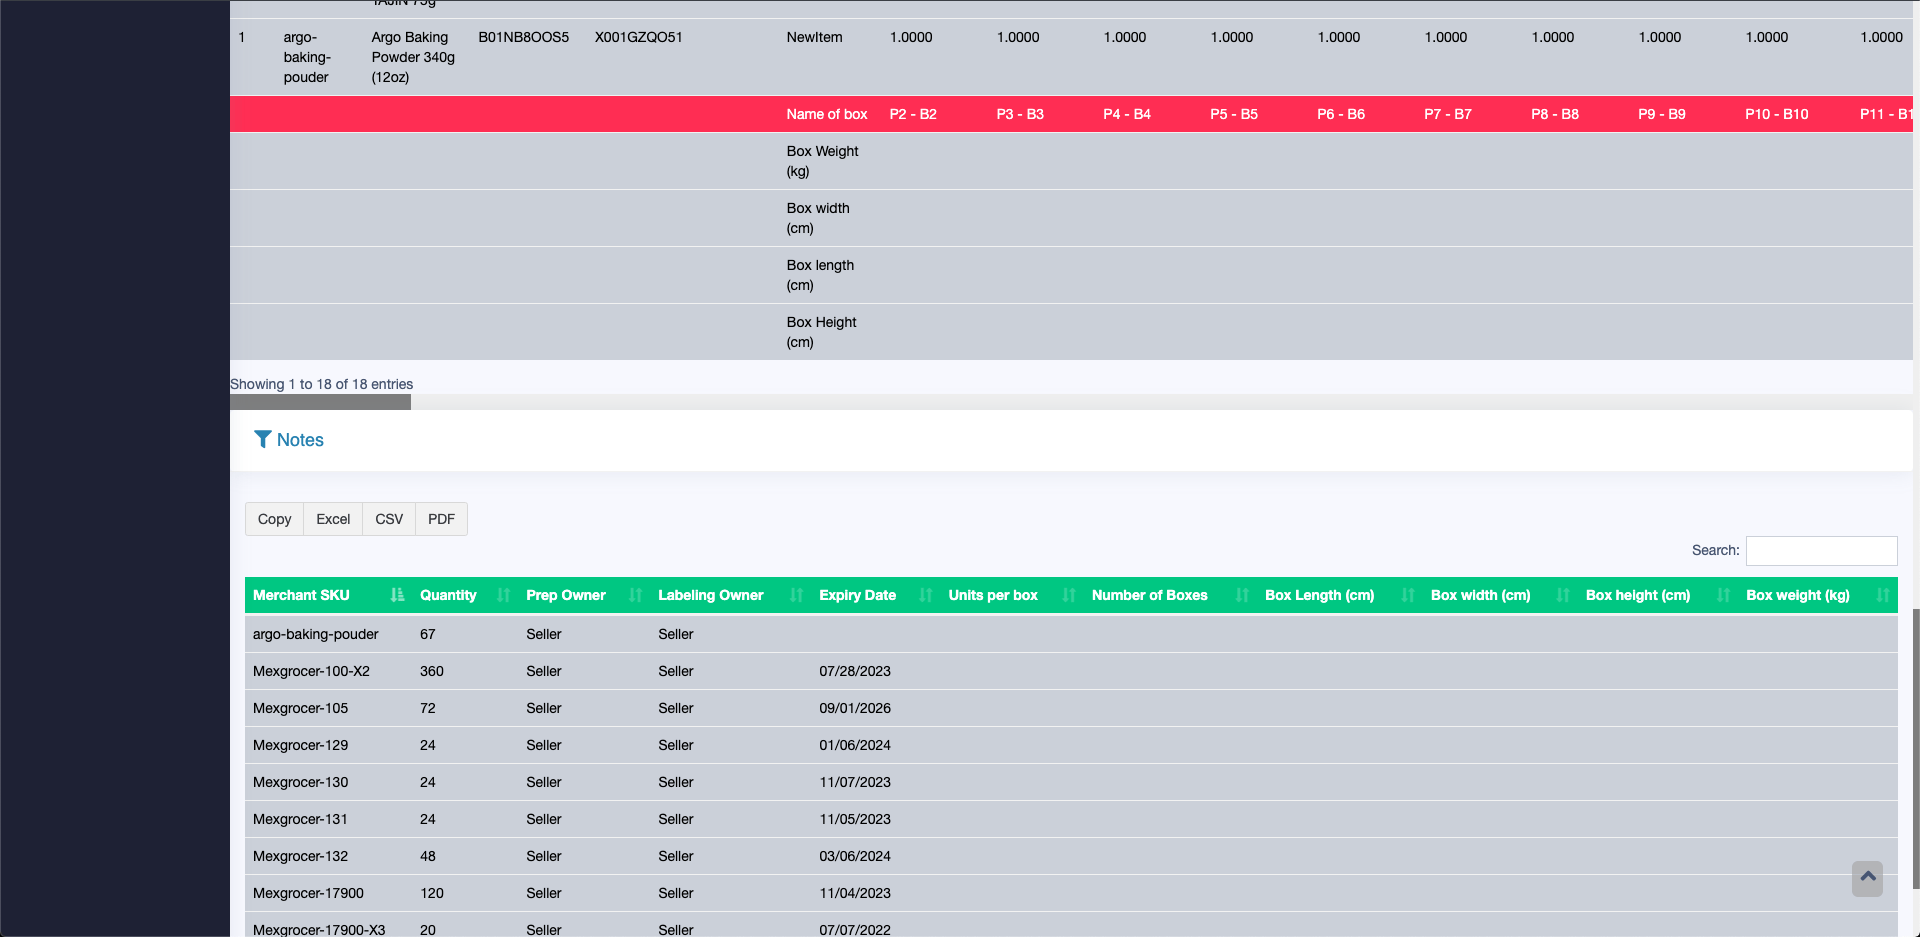Click the Box width (cm) row label
The height and width of the screenshot is (937, 1920).
pyautogui.click(x=818, y=218)
